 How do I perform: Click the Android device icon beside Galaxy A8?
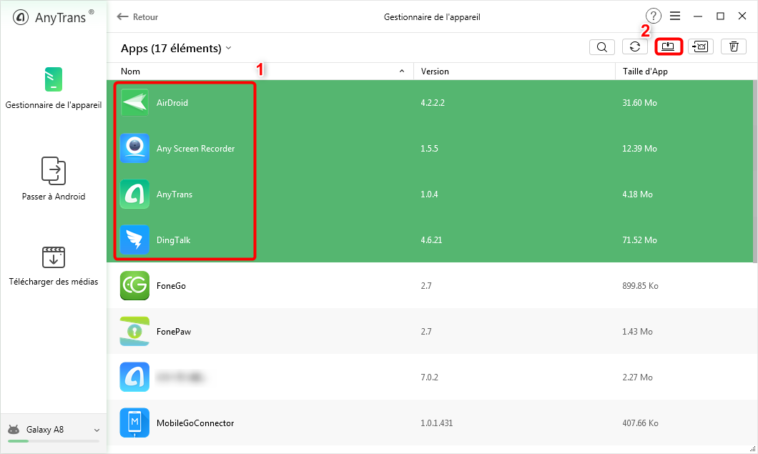[x=14, y=429]
